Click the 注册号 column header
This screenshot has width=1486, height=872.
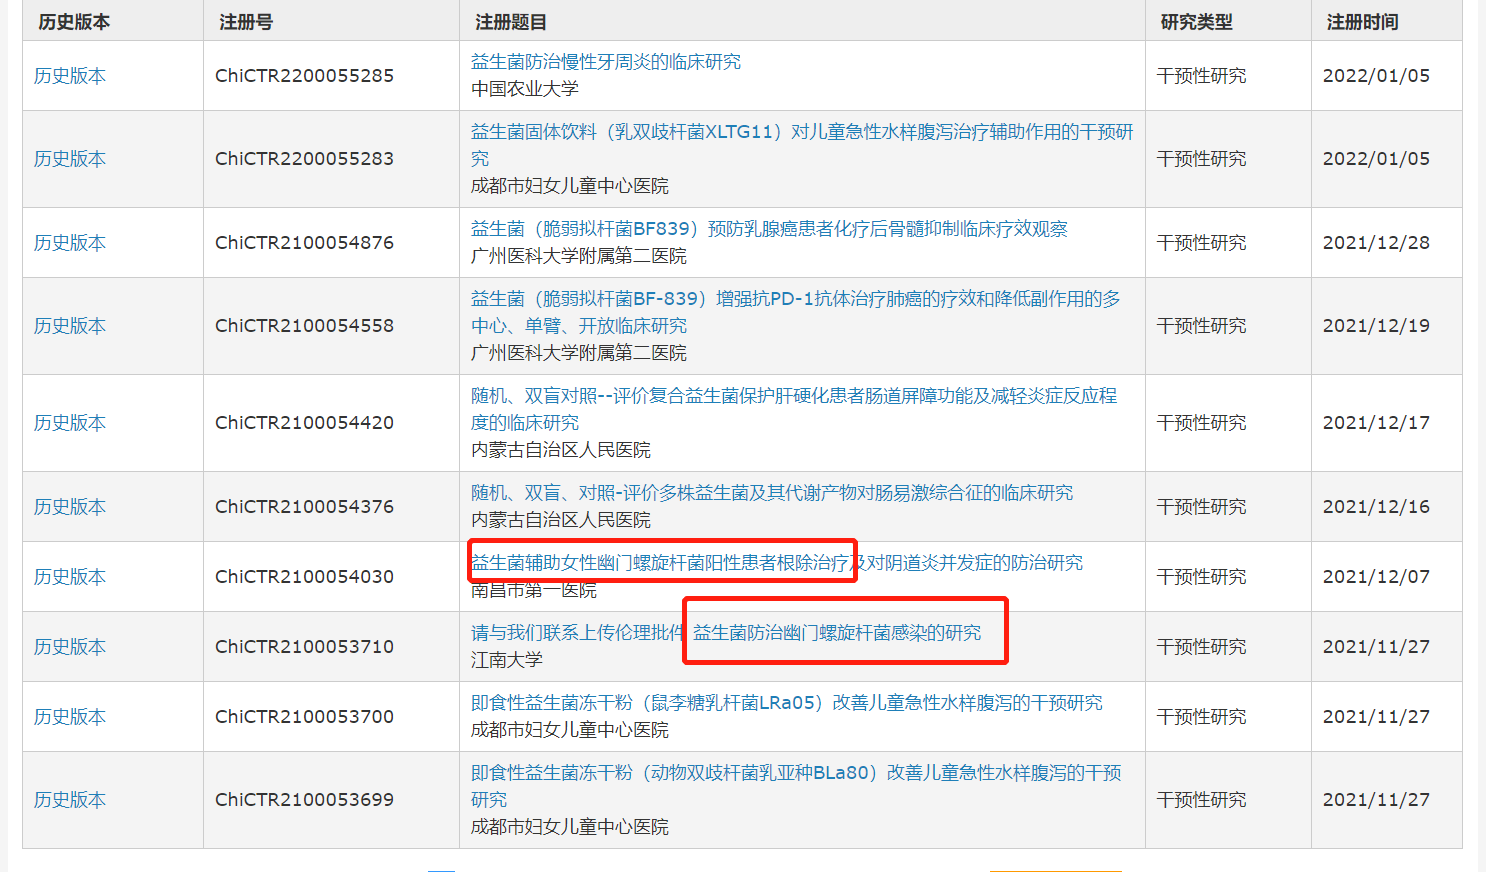[x=246, y=22]
